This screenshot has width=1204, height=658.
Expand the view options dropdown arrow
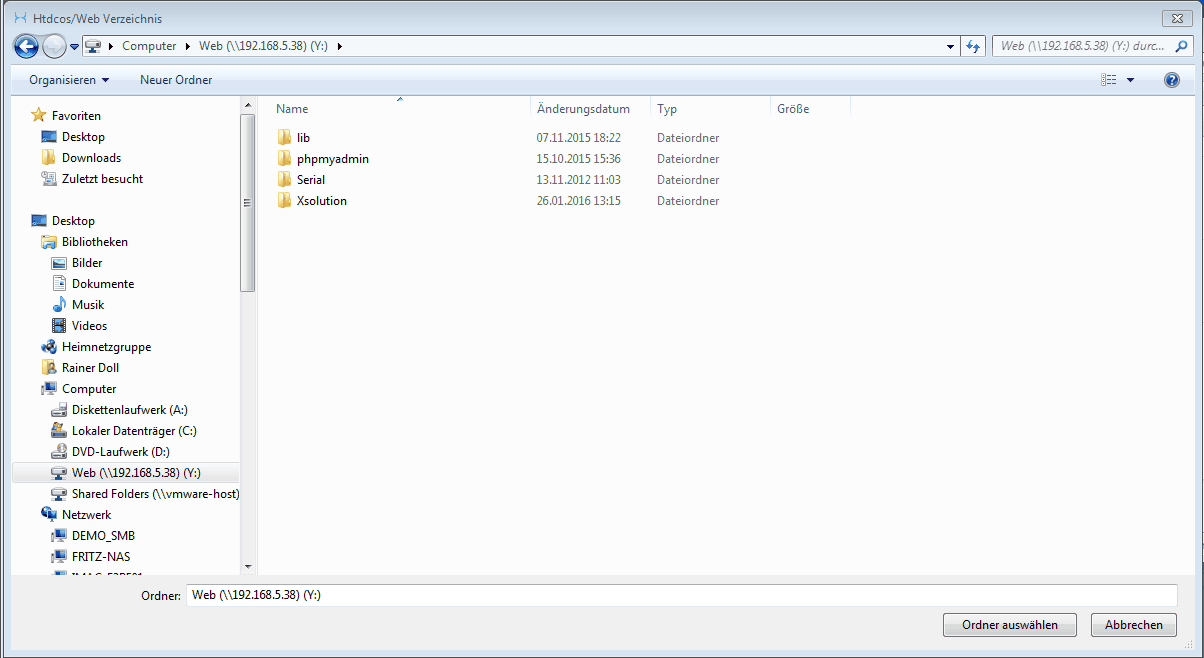pyautogui.click(x=1131, y=80)
